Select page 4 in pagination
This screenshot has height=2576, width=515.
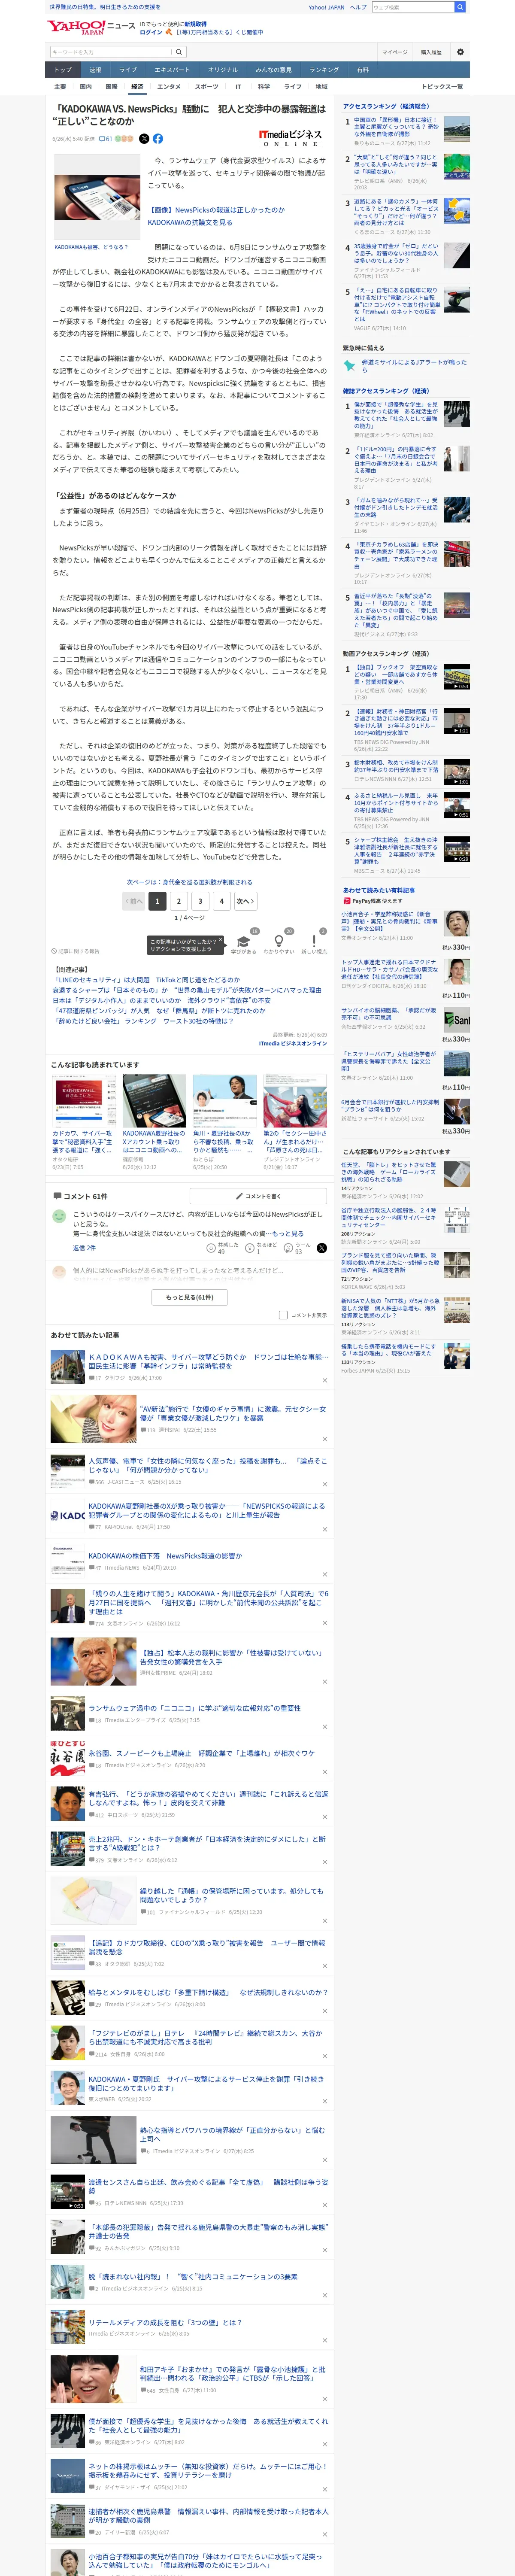[222, 901]
